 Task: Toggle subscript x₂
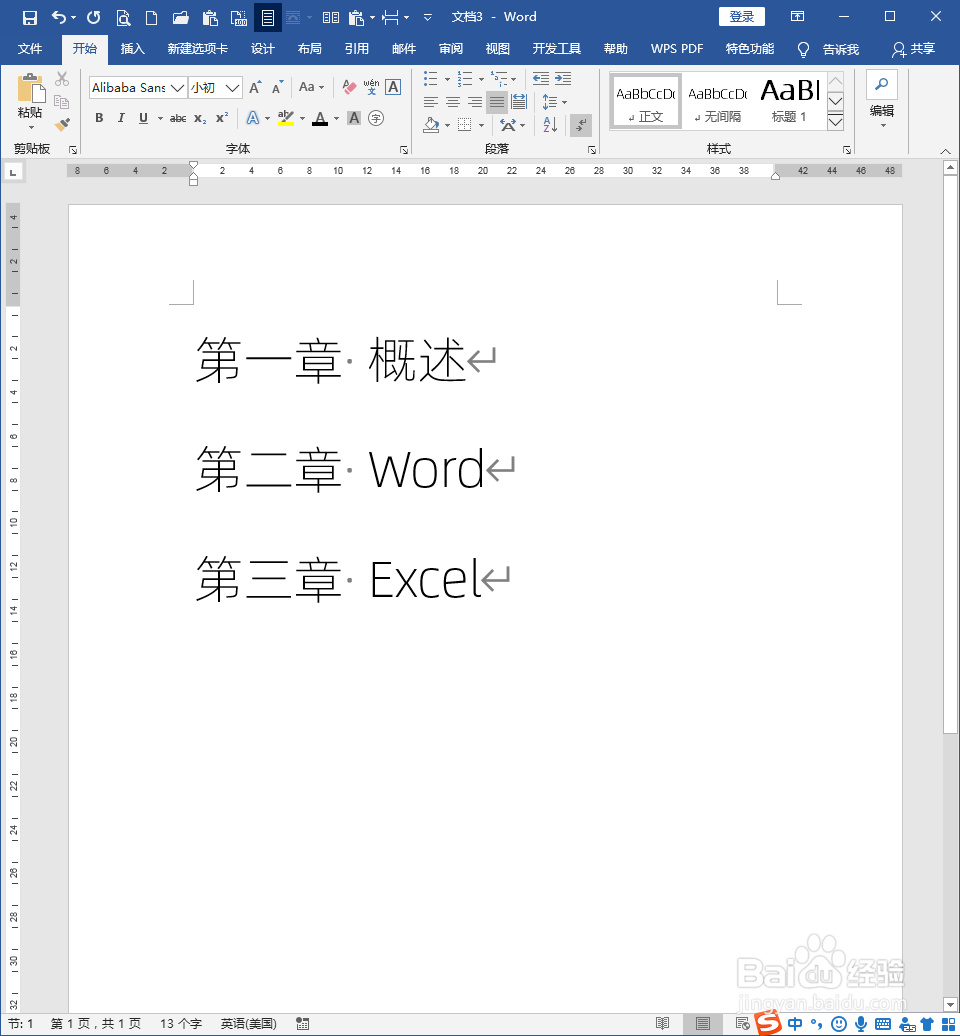(200, 118)
